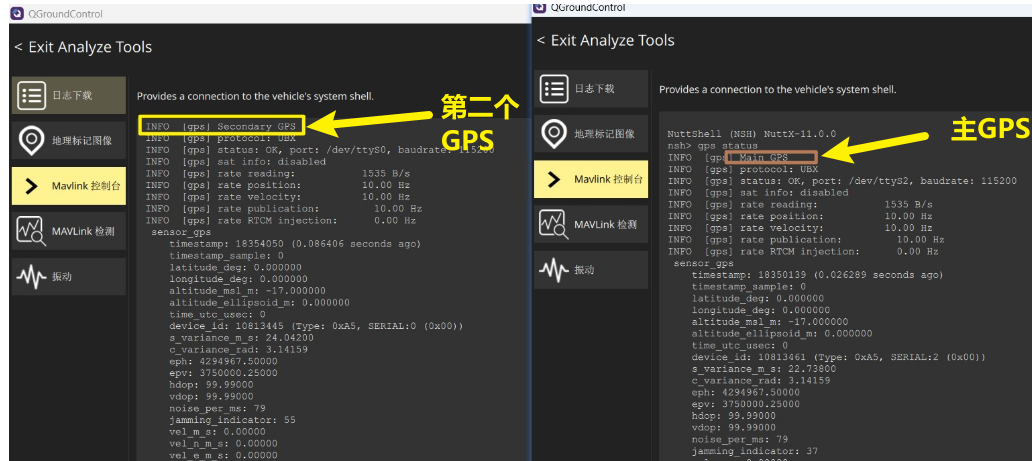Click 'NuttShell (NSH) NuttX-11.0.0' line
The image size is (1032, 461).
click(752, 134)
